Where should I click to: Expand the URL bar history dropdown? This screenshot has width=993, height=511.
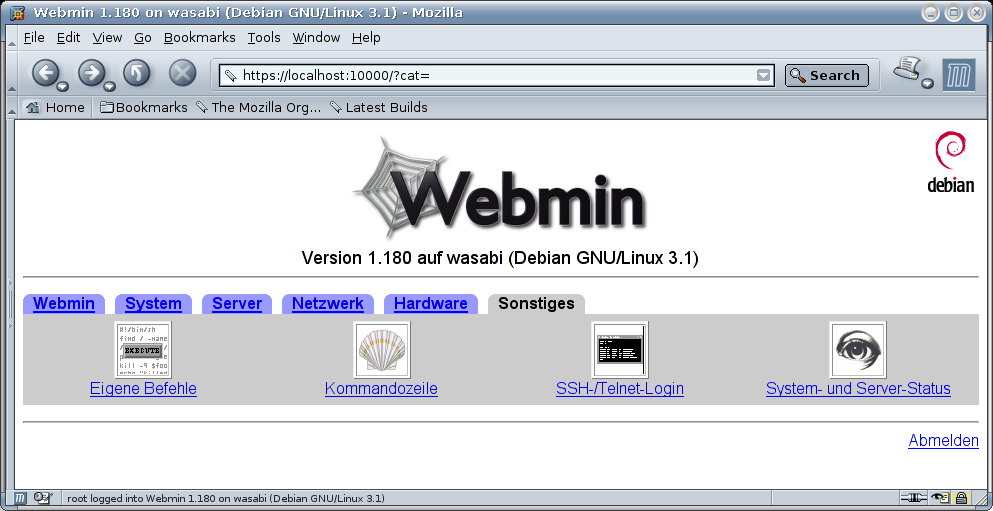[x=764, y=75]
